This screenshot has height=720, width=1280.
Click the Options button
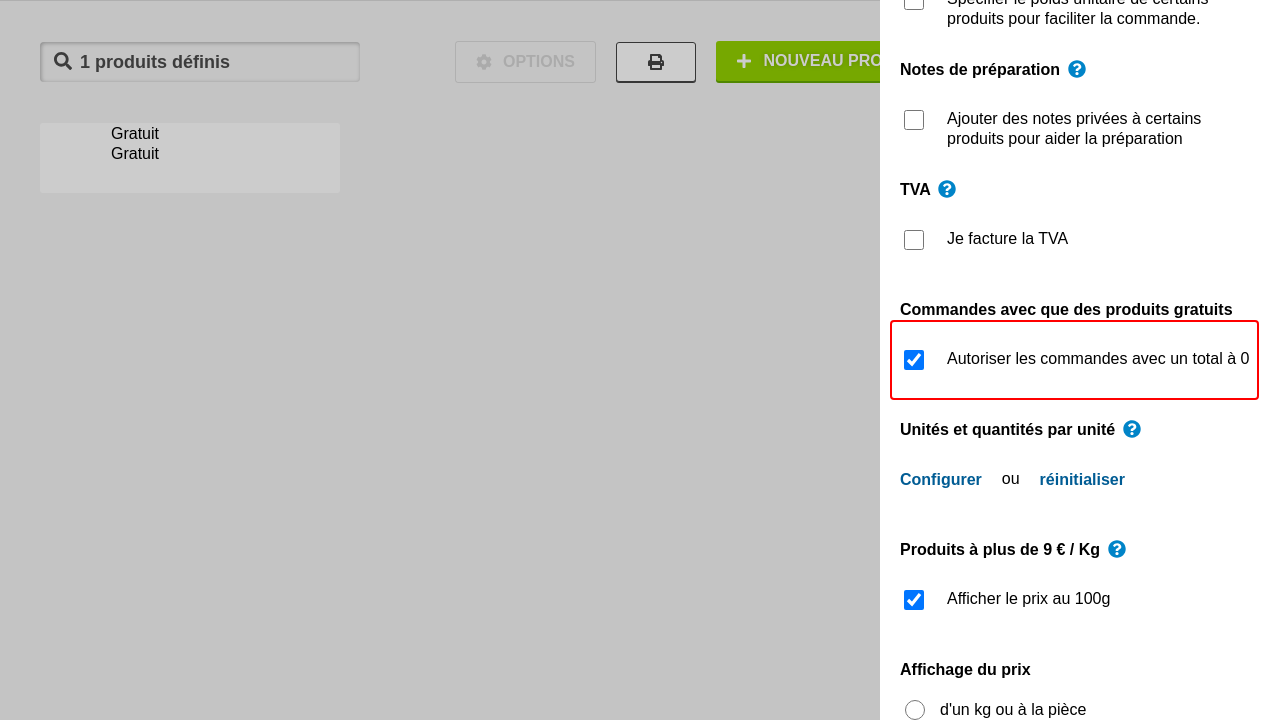(525, 62)
